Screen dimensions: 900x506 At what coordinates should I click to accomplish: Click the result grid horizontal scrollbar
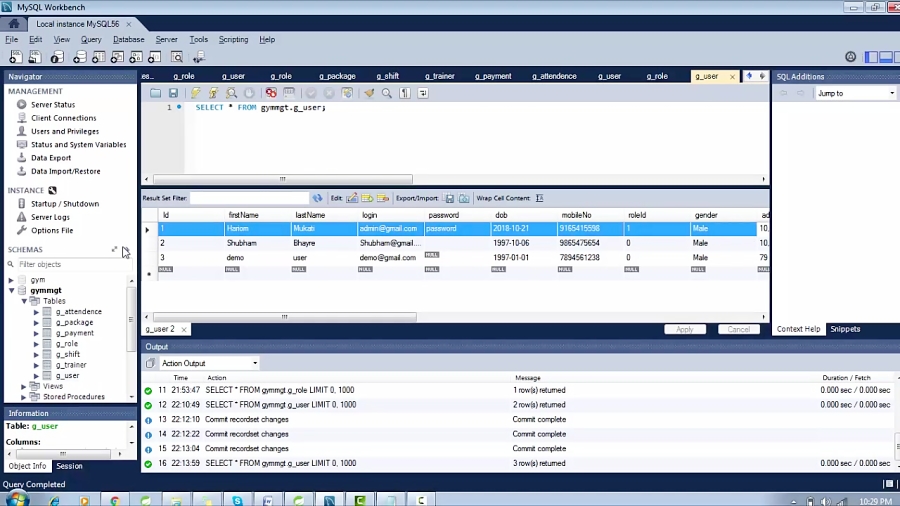click(285, 317)
